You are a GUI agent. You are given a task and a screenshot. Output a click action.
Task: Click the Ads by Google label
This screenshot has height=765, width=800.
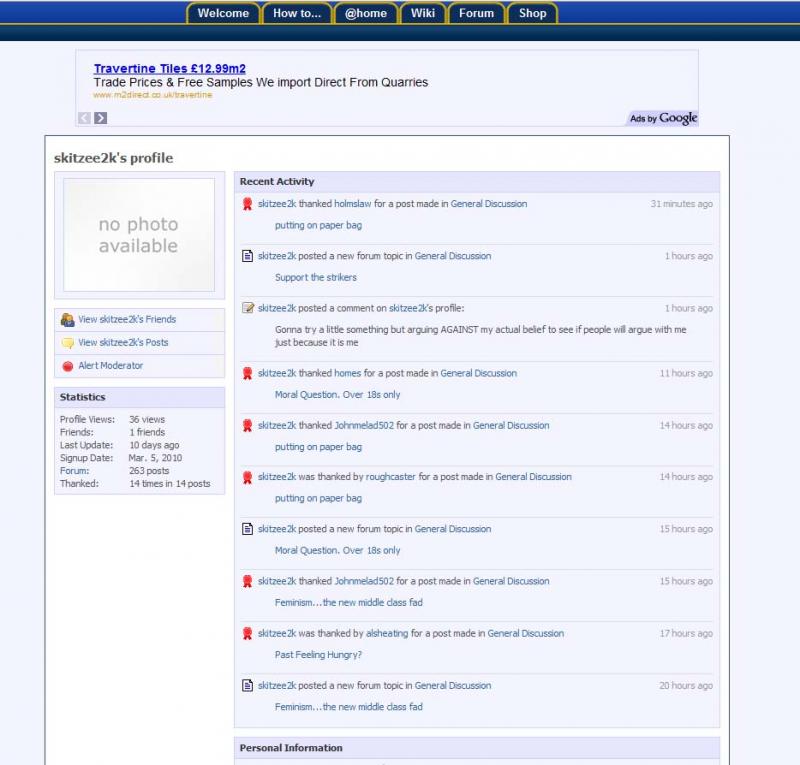662,118
